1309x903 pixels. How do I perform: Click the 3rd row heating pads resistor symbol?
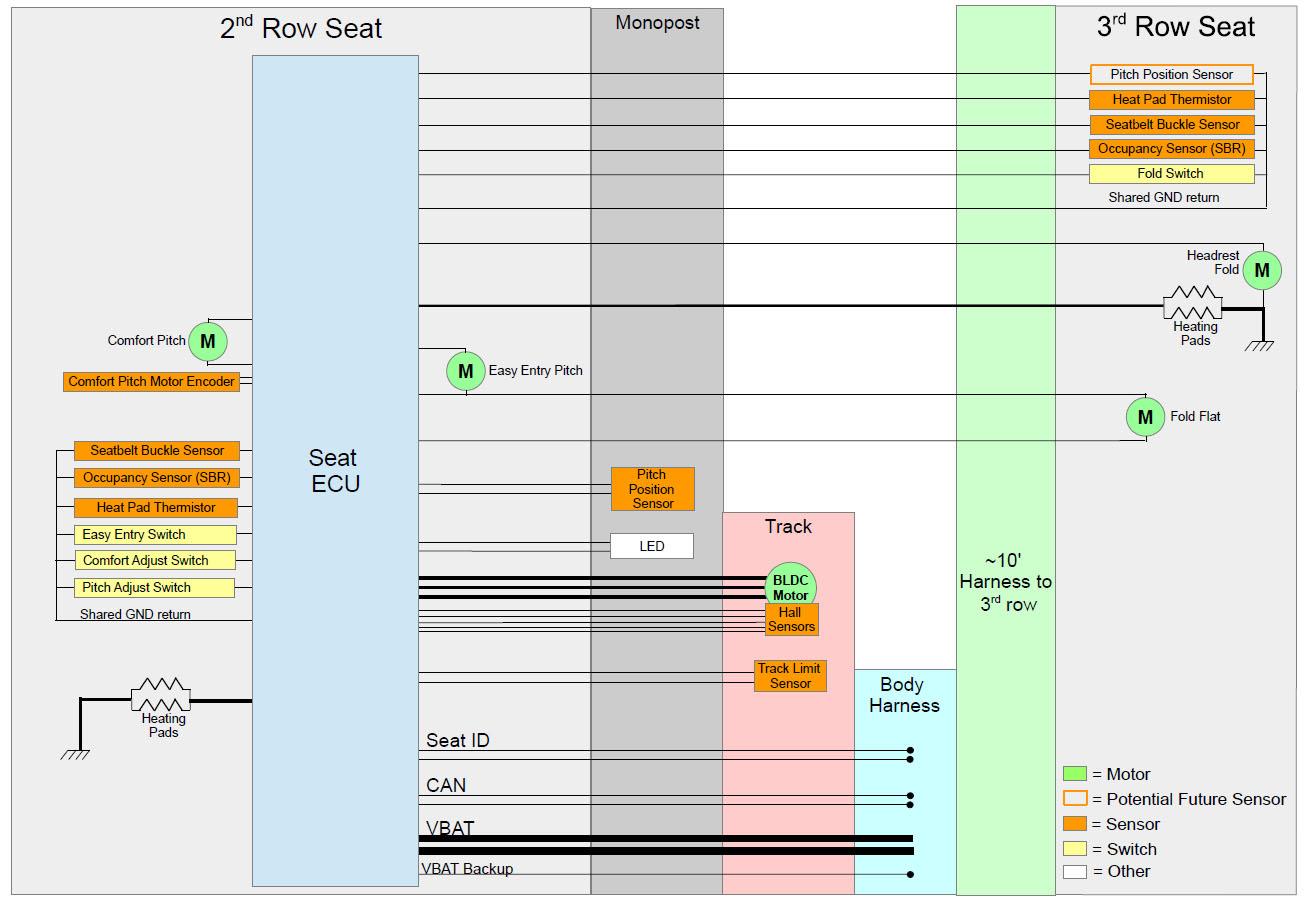pyautogui.click(x=1193, y=300)
